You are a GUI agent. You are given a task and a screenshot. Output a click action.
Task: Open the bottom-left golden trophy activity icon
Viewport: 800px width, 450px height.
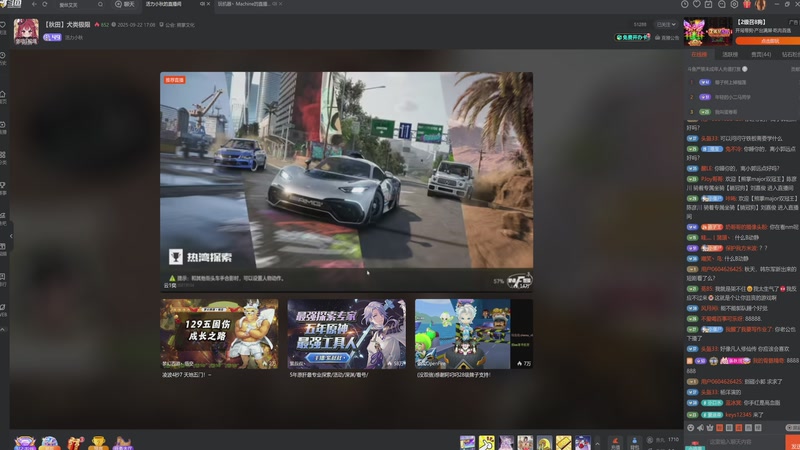[x=98, y=442]
